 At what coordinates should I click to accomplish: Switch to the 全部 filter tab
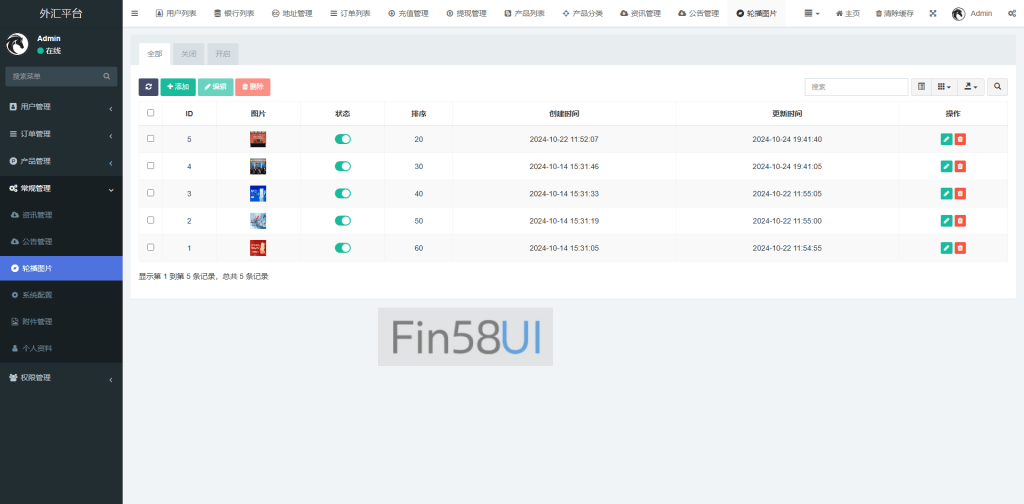pos(155,54)
